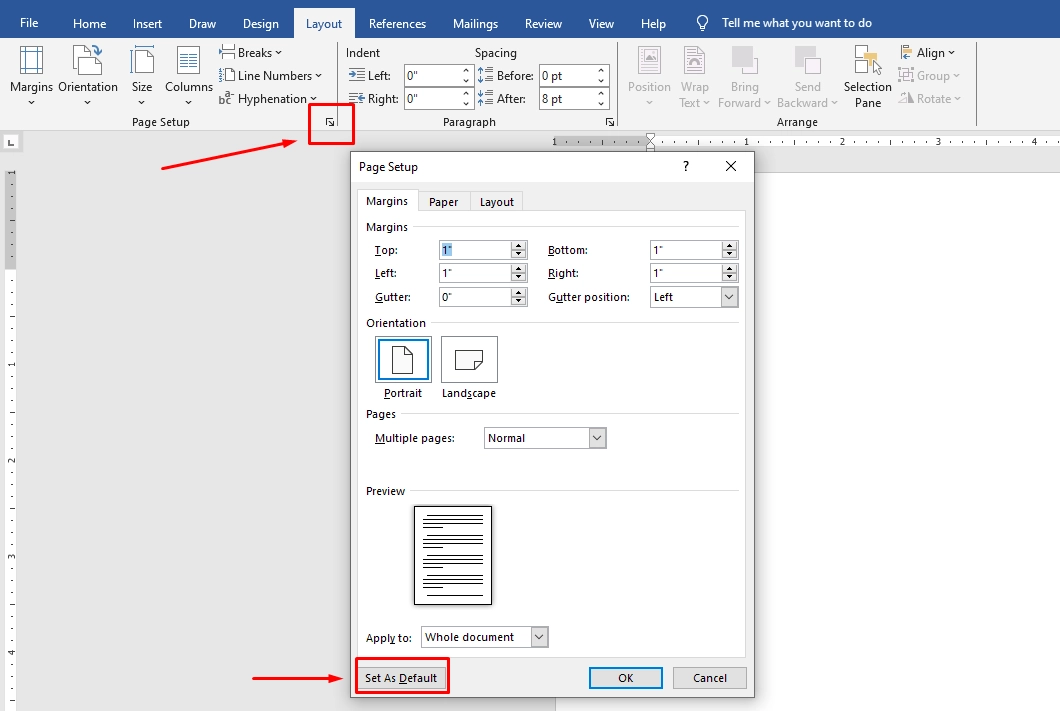This screenshot has width=1060, height=711.
Task: Select Landscape orientation in the dialog
Action: [469, 360]
